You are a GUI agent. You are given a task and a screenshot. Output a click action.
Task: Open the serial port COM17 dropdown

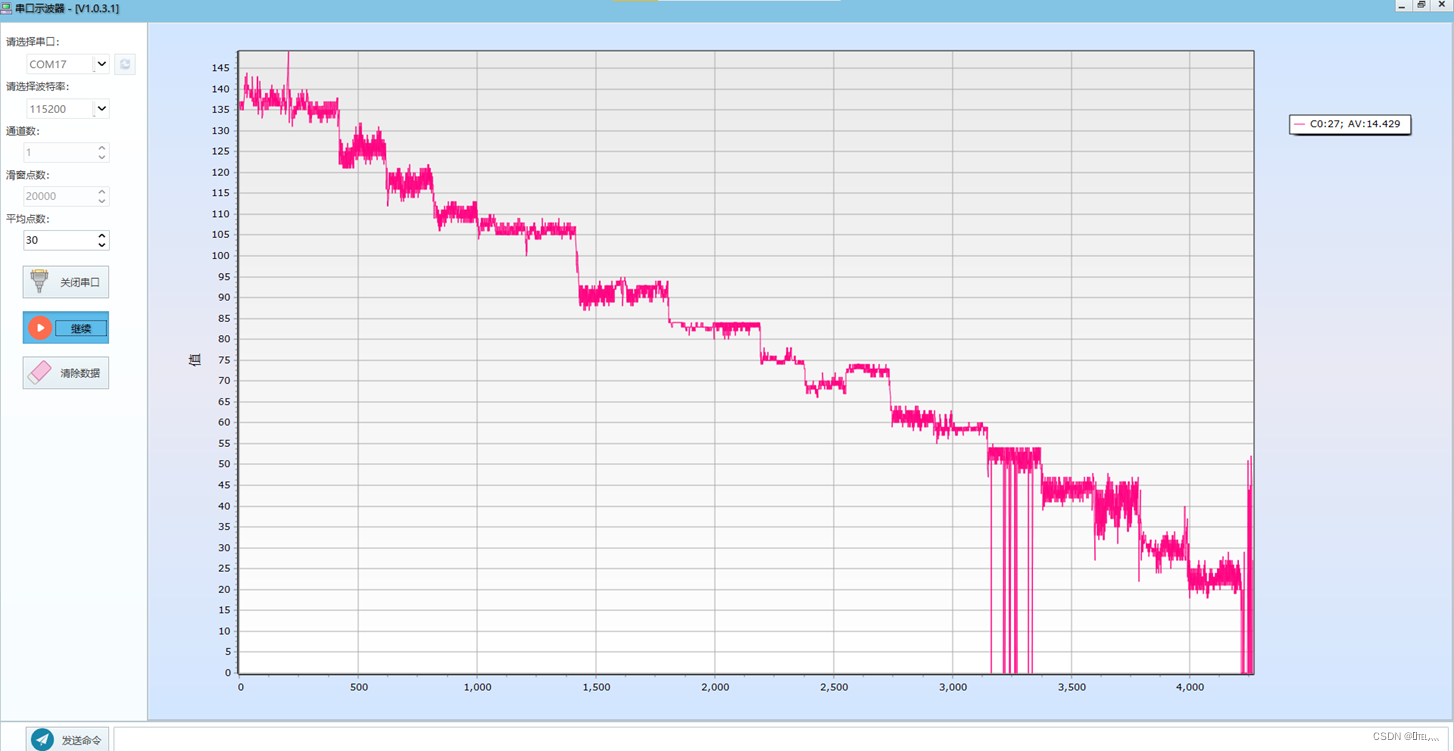[x=101, y=64]
